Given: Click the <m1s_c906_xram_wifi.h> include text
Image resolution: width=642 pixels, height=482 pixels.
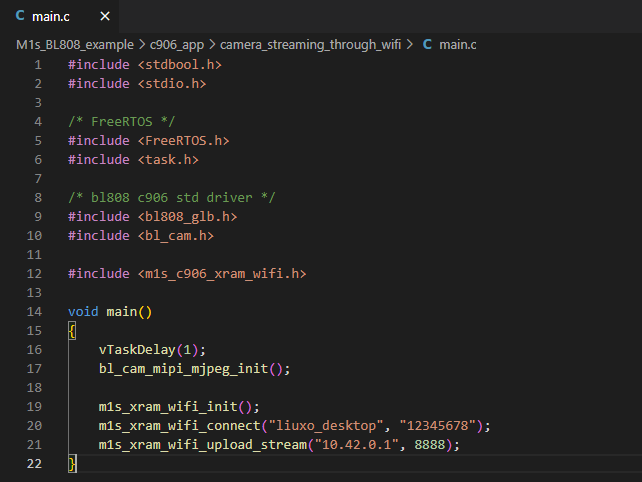Looking at the screenshot, I should 222,274.
